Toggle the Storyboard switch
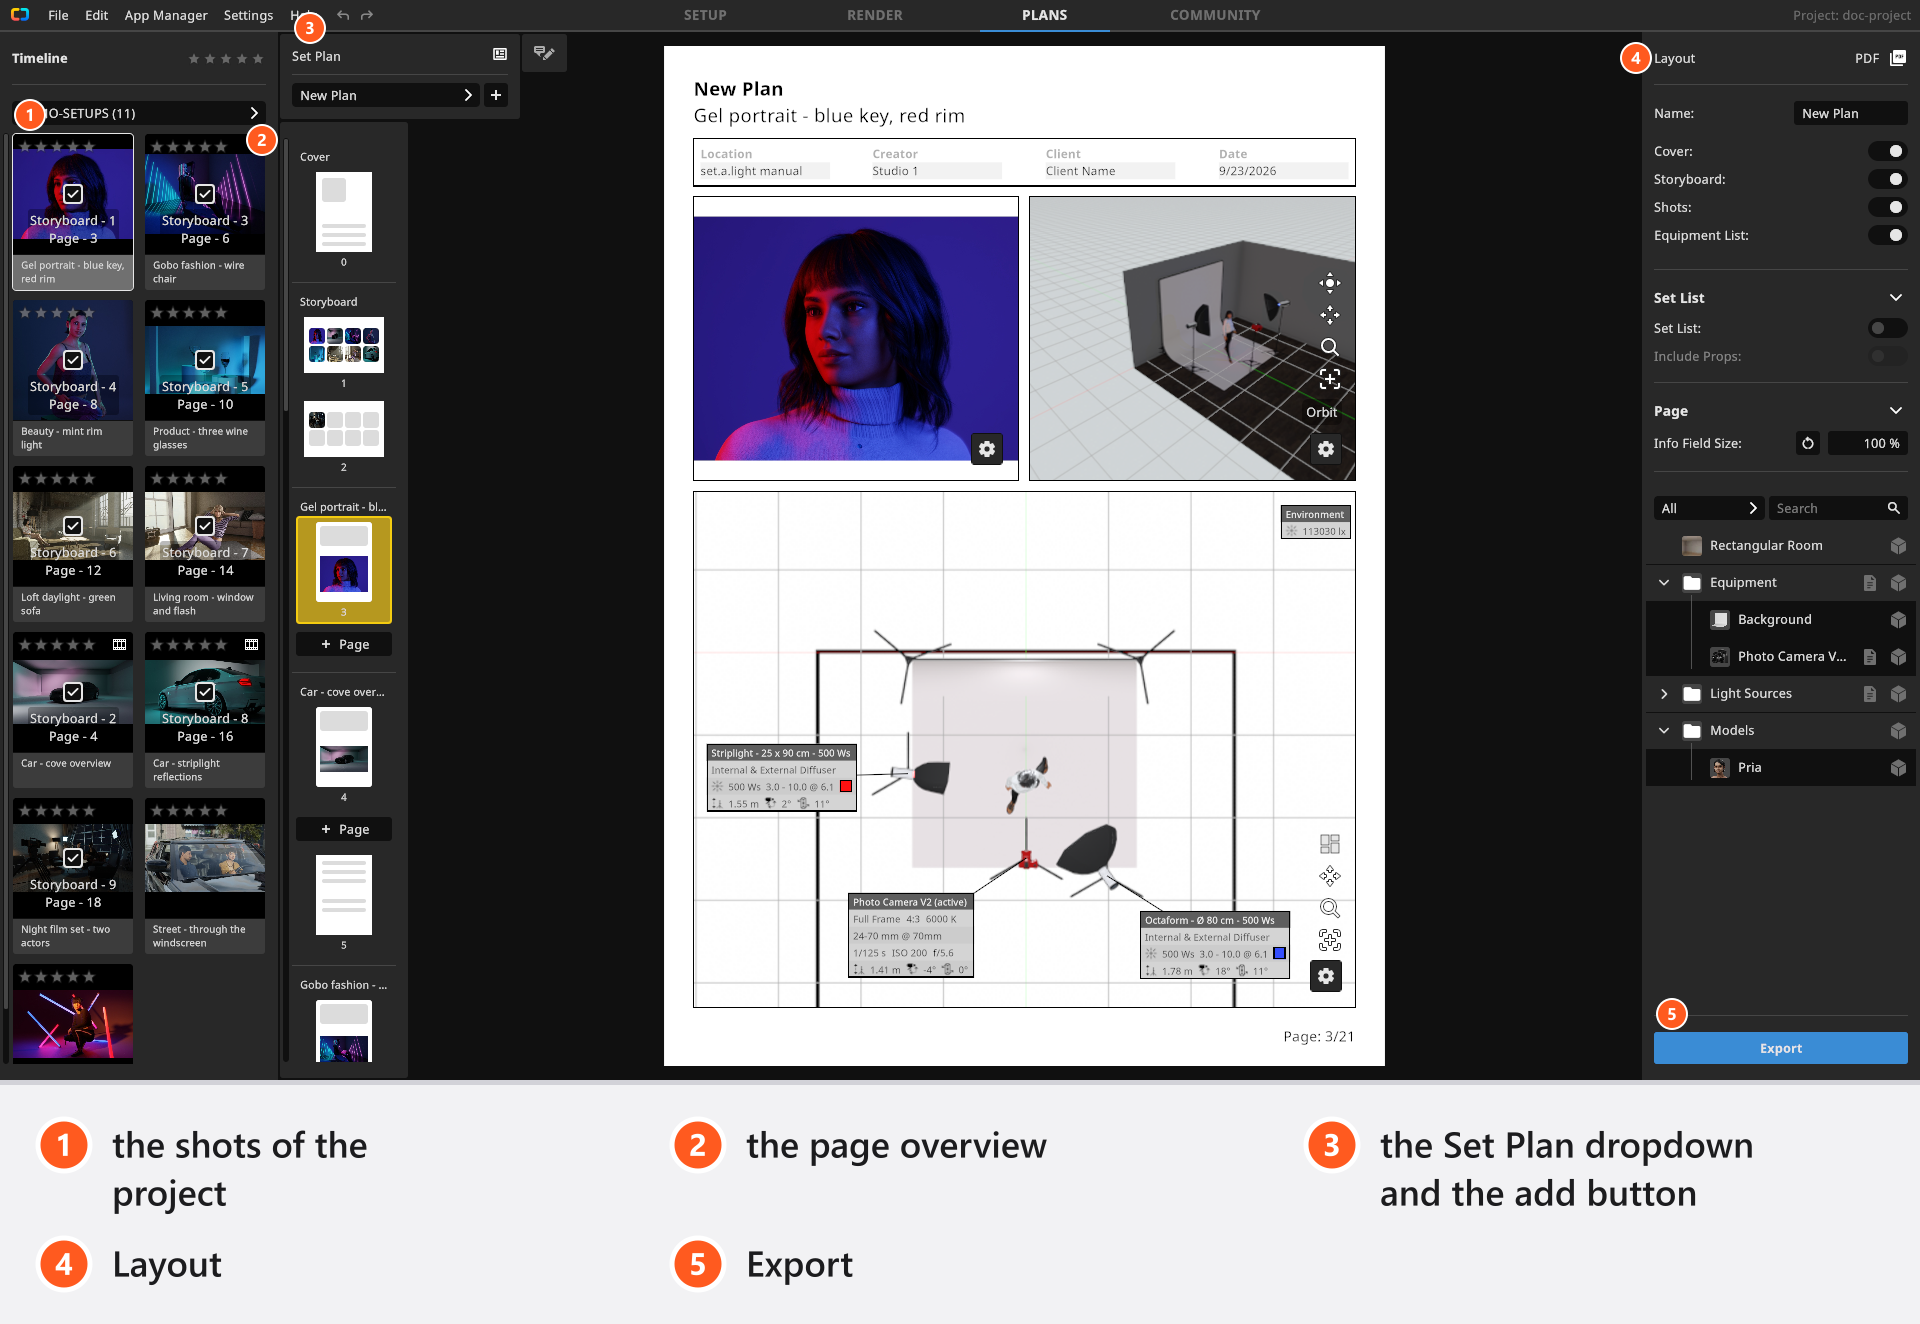This screenshot has width=1920, height=1324. (1888, 179)
